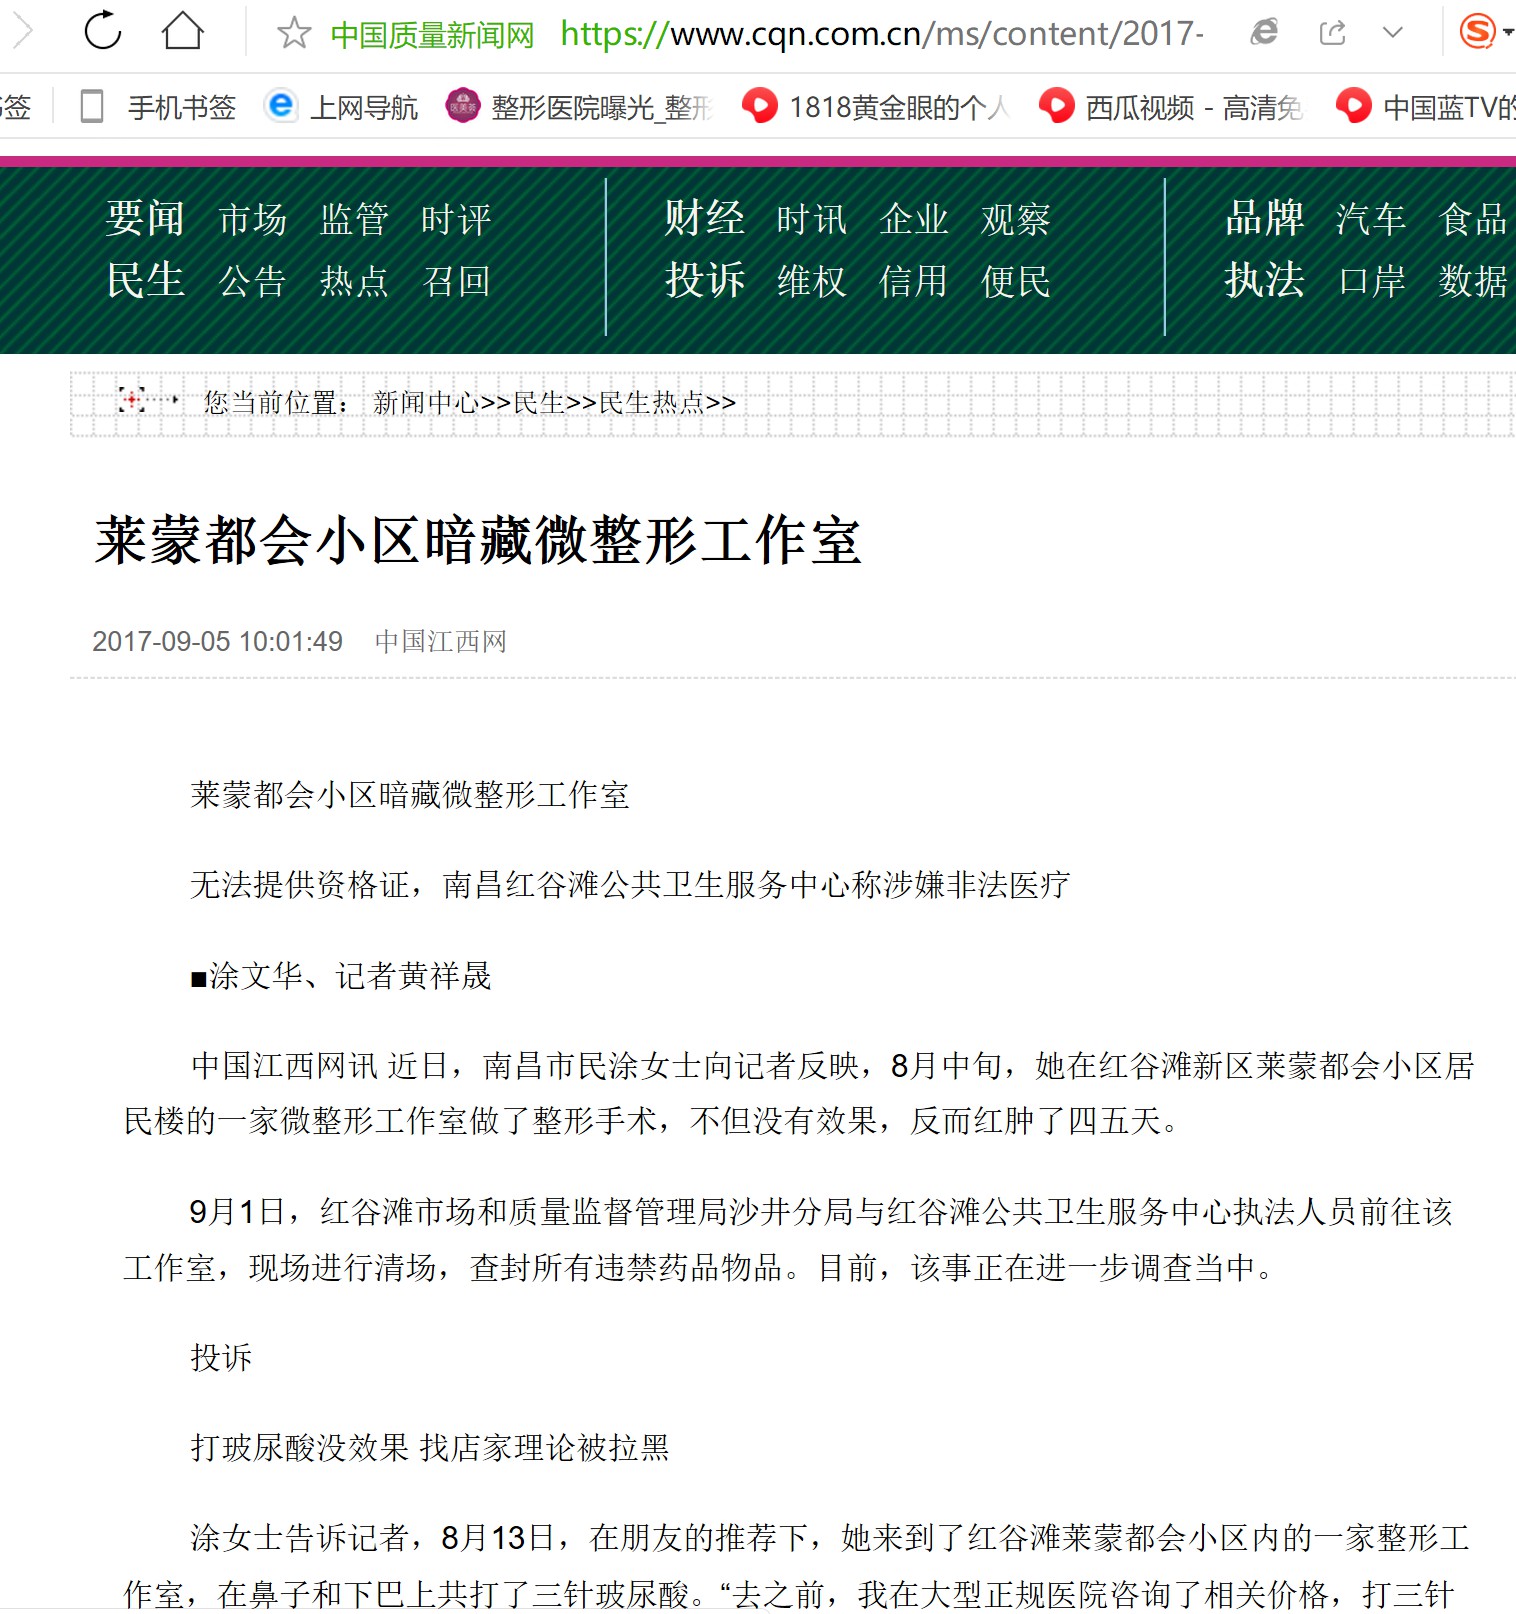This screenshot has height=1614, width=1516.
Task: Click the 民生 breadcrumb link
Action: pos(539,402)
